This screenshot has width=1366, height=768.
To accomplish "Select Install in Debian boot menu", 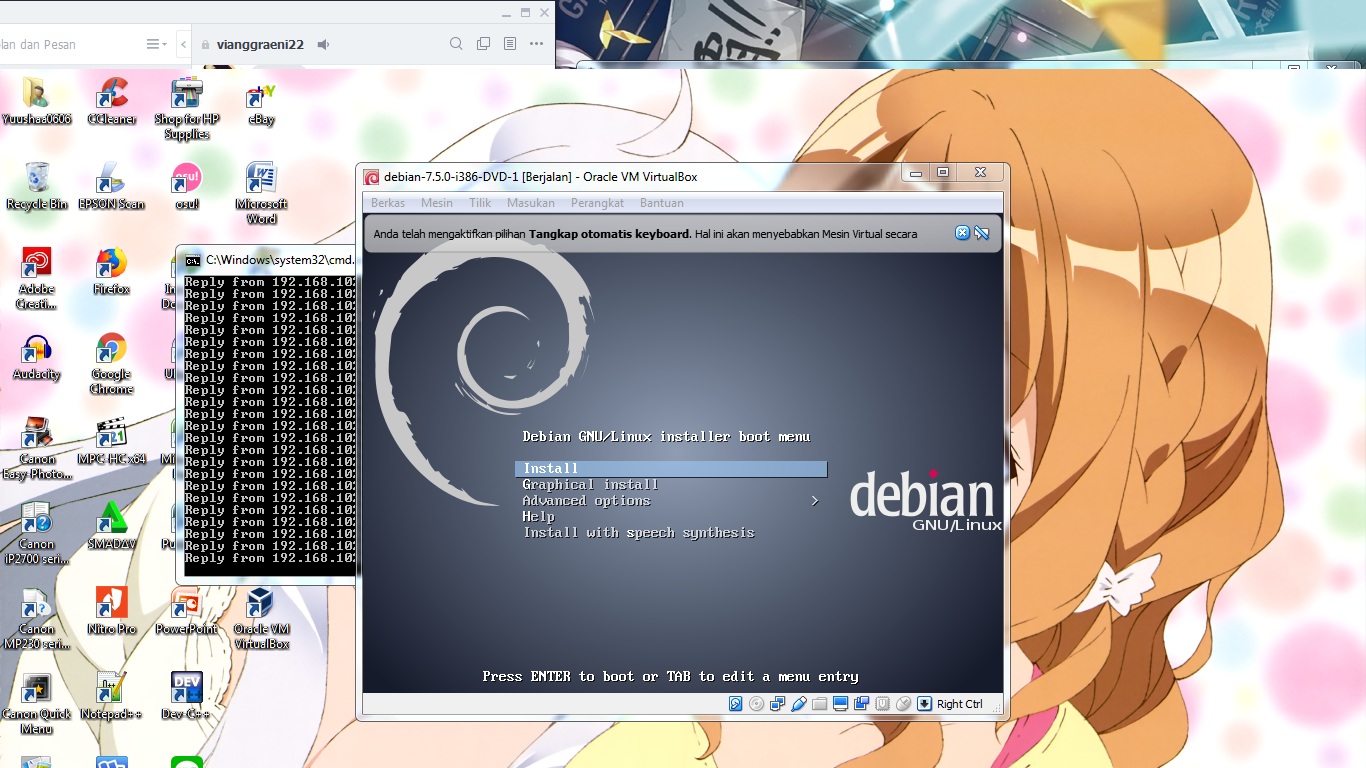I will [671, 469].
